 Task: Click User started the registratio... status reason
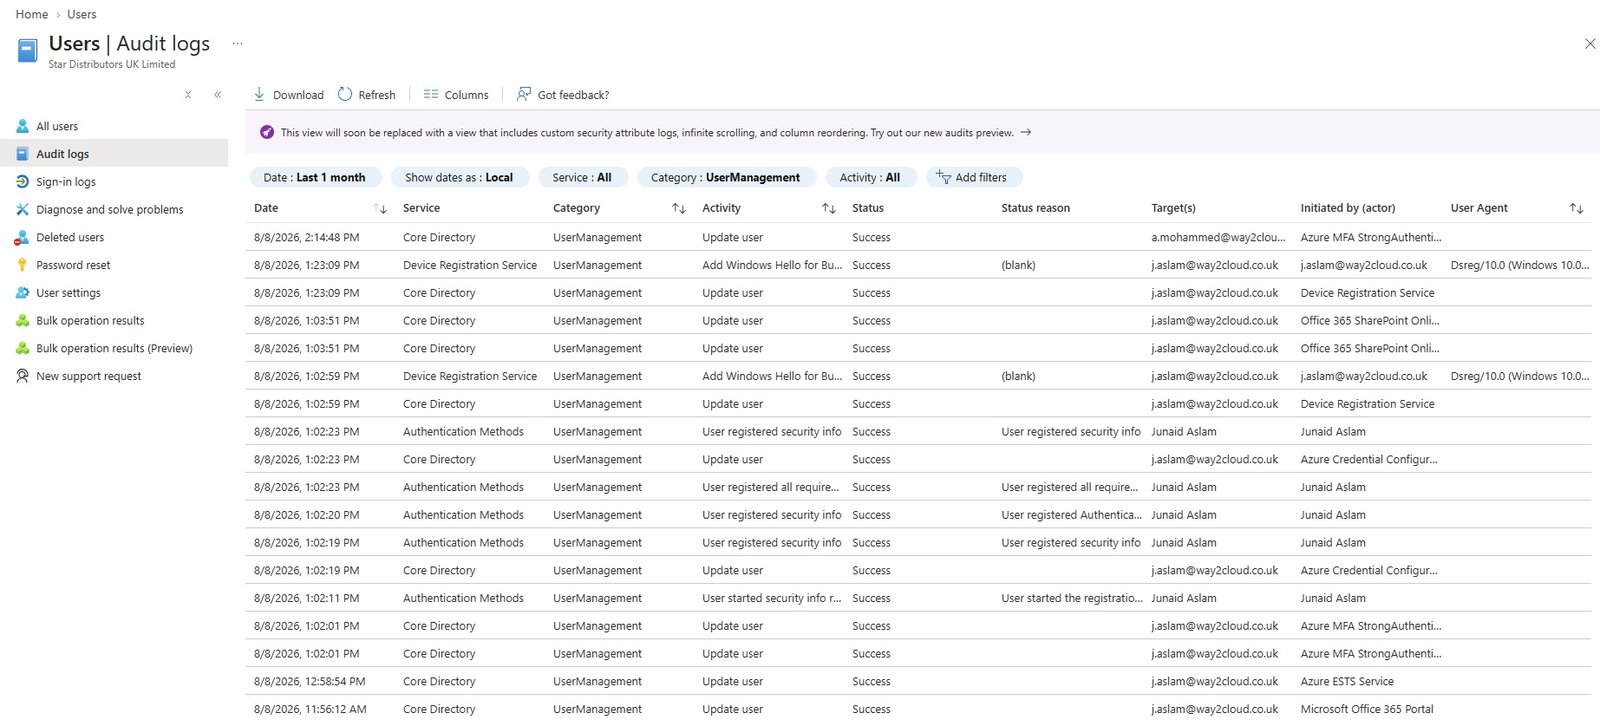[1071, 598]
